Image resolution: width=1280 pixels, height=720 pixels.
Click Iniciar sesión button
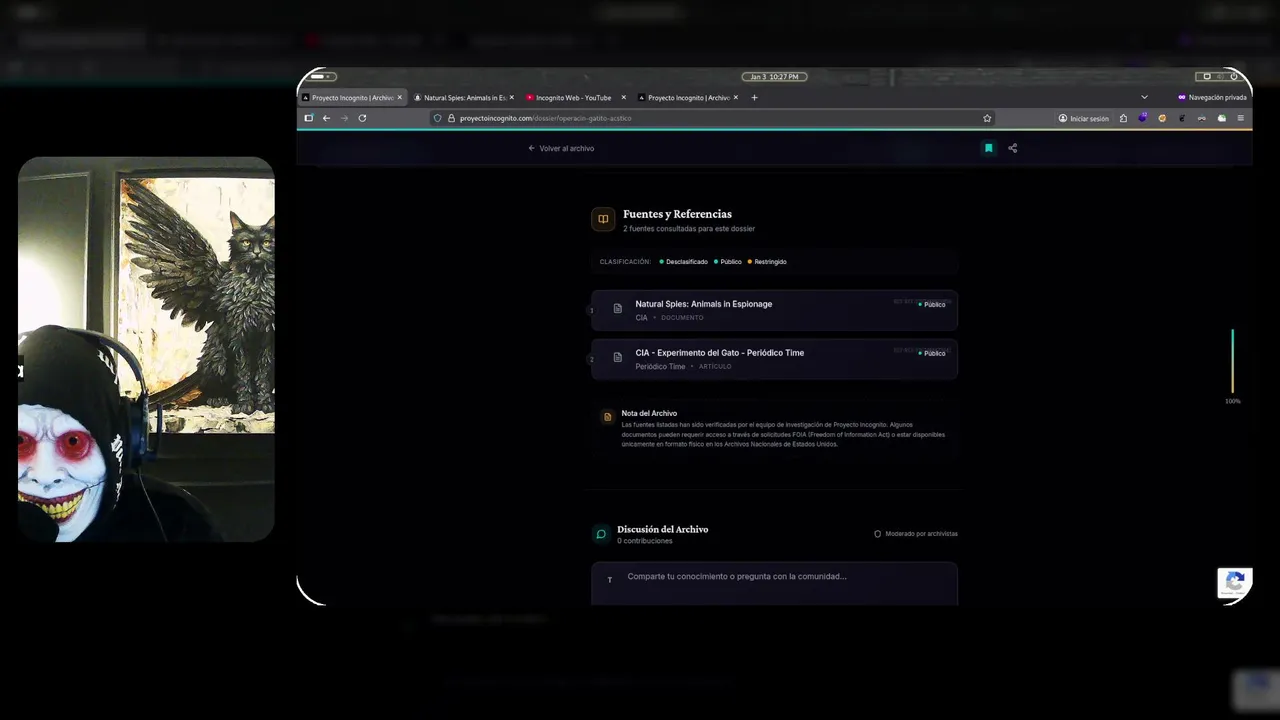pyautogui.click(x=1084, y=118)
